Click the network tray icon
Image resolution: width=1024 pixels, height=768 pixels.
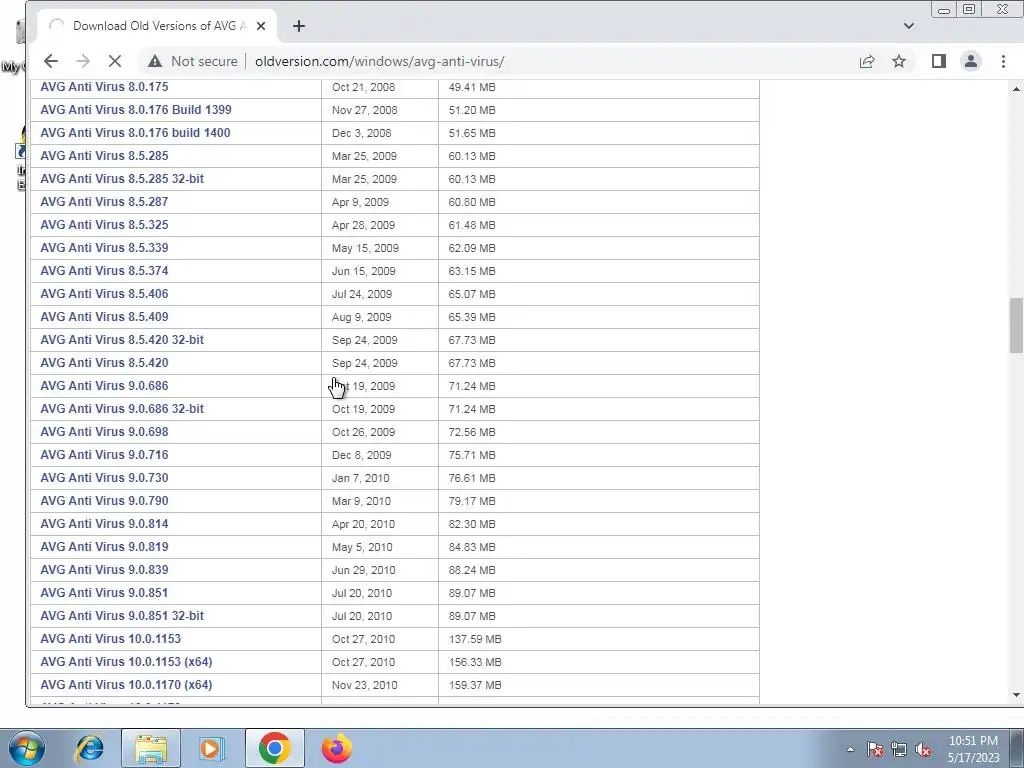point(899,750)
